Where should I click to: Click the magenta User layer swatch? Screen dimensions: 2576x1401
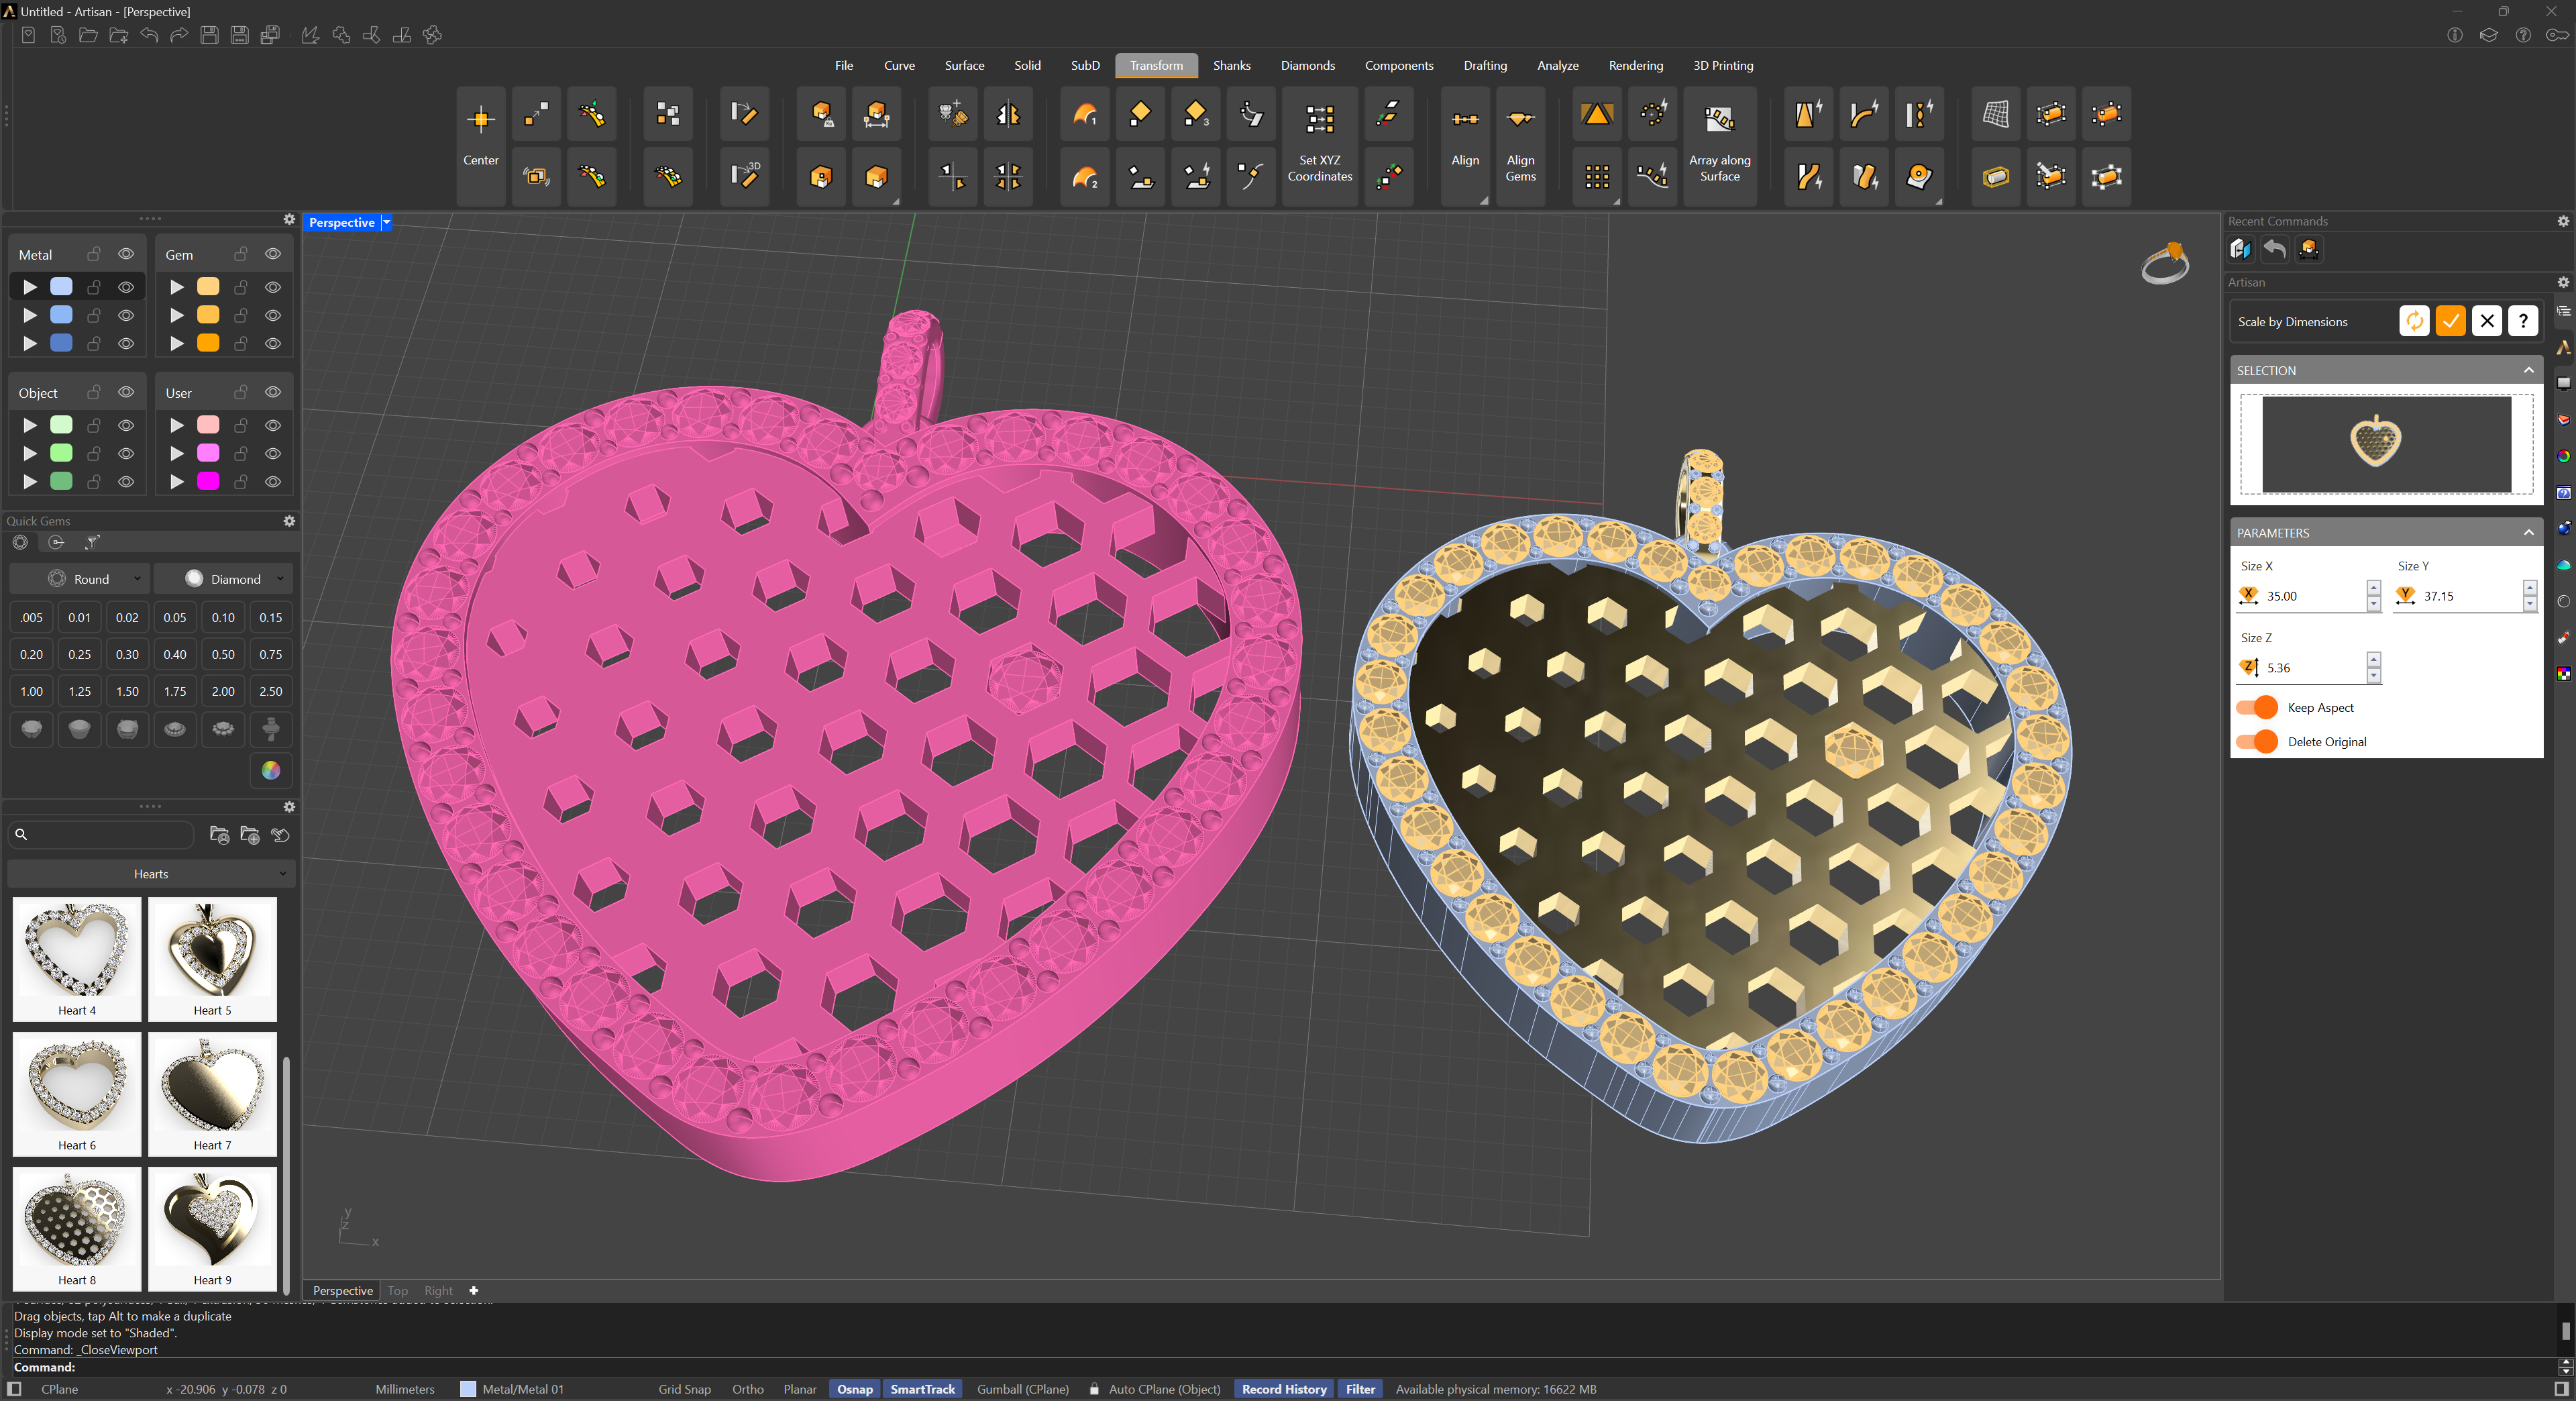pos(208,481)
